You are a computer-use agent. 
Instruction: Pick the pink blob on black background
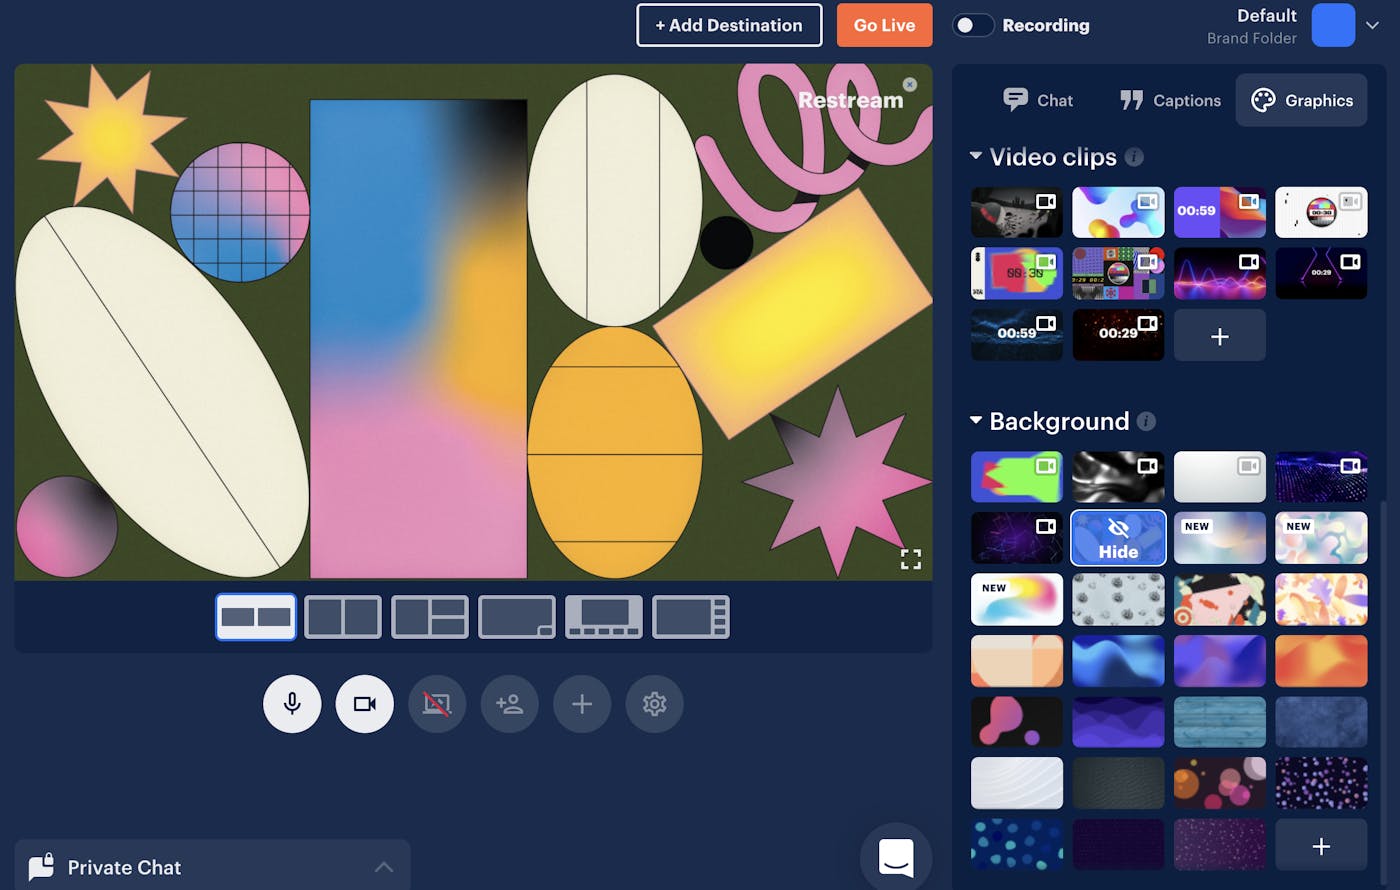[1017, 722]
